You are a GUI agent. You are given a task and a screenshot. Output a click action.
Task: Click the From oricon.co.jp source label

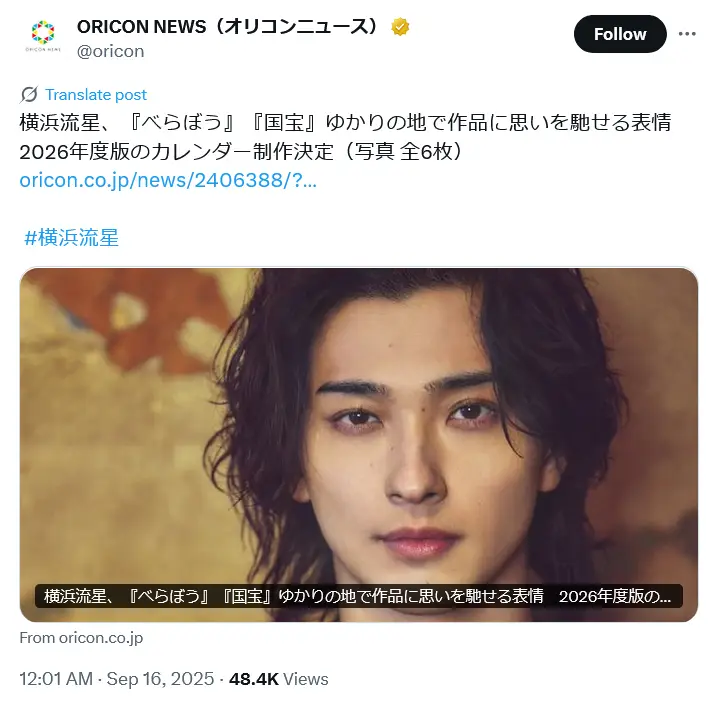click(81, 638)
